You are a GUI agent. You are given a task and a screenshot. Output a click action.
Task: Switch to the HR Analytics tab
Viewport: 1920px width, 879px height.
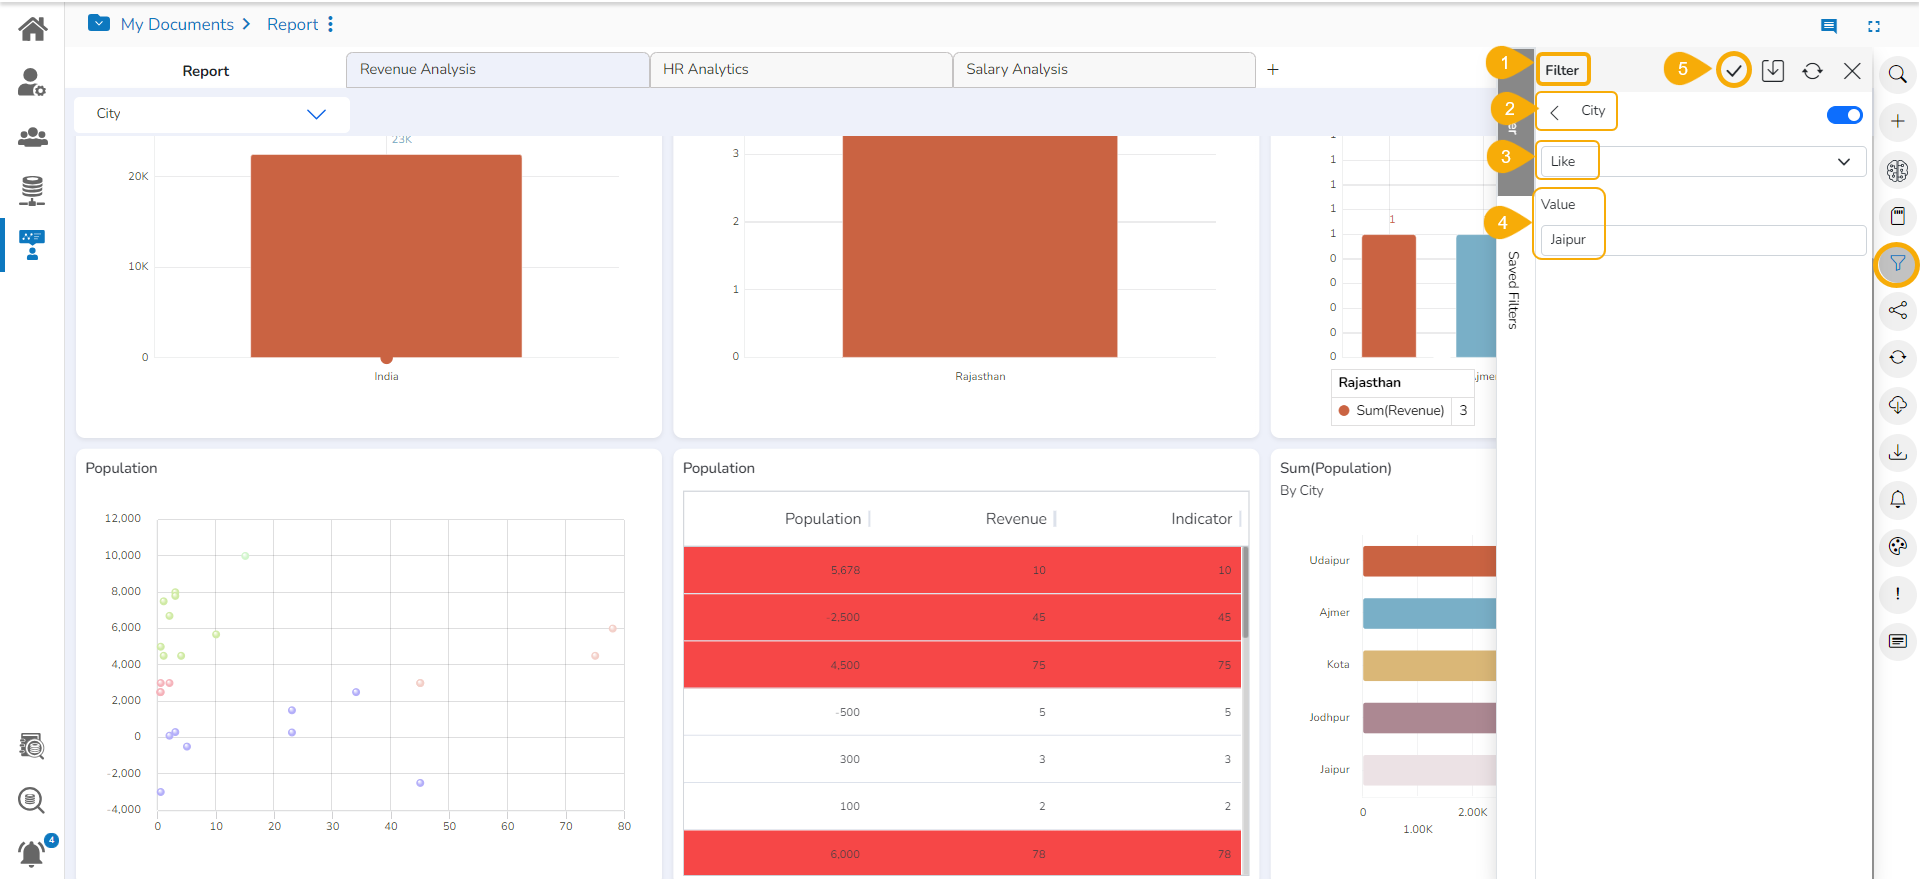(x=800, y=70)
